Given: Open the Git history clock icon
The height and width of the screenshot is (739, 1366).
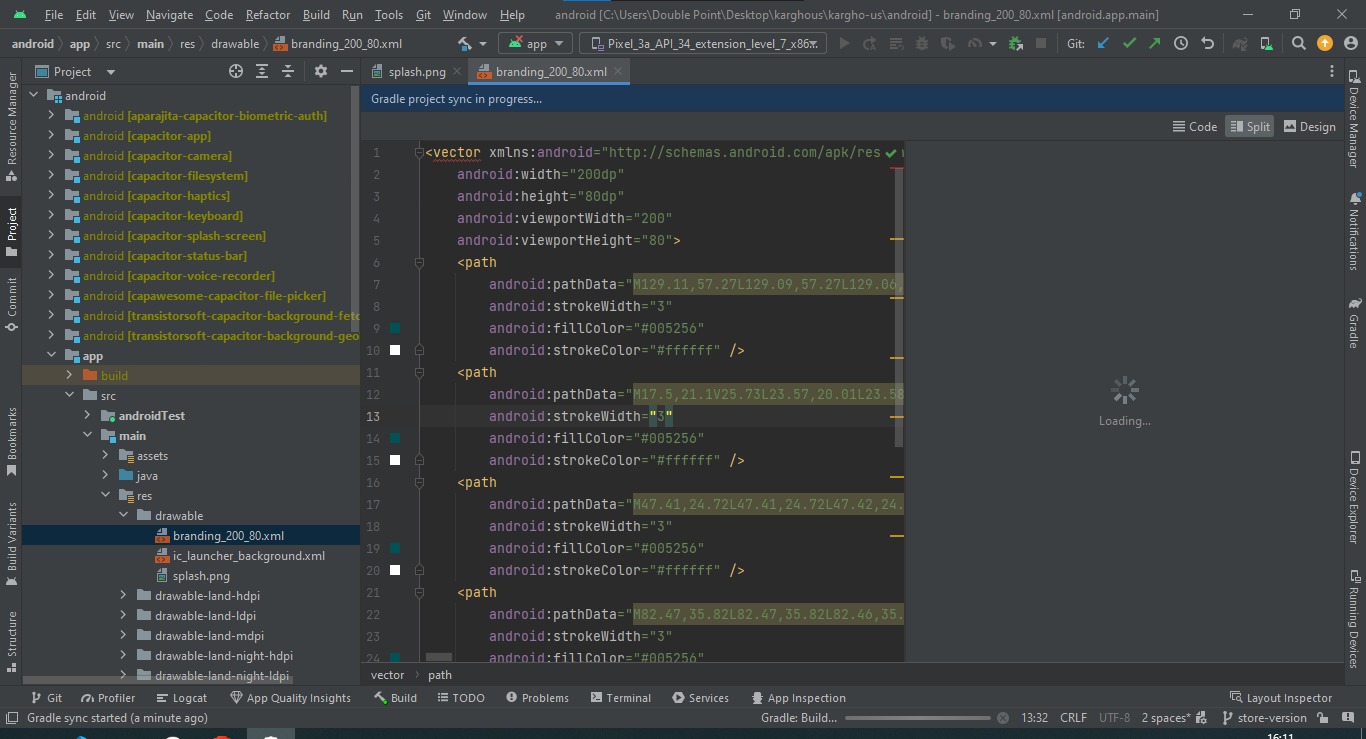Looking at the screenshot, I should pos(1181,44).
